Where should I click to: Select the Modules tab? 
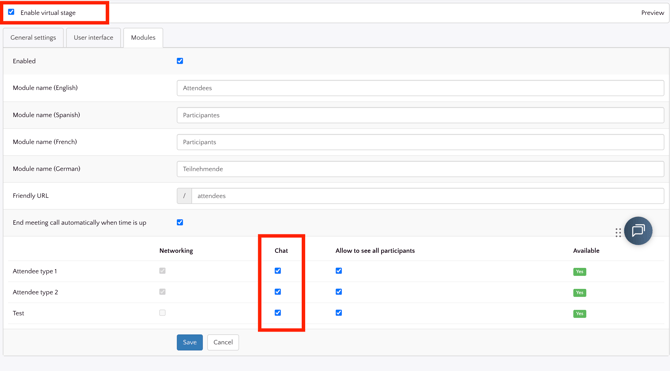click(143, 38)
